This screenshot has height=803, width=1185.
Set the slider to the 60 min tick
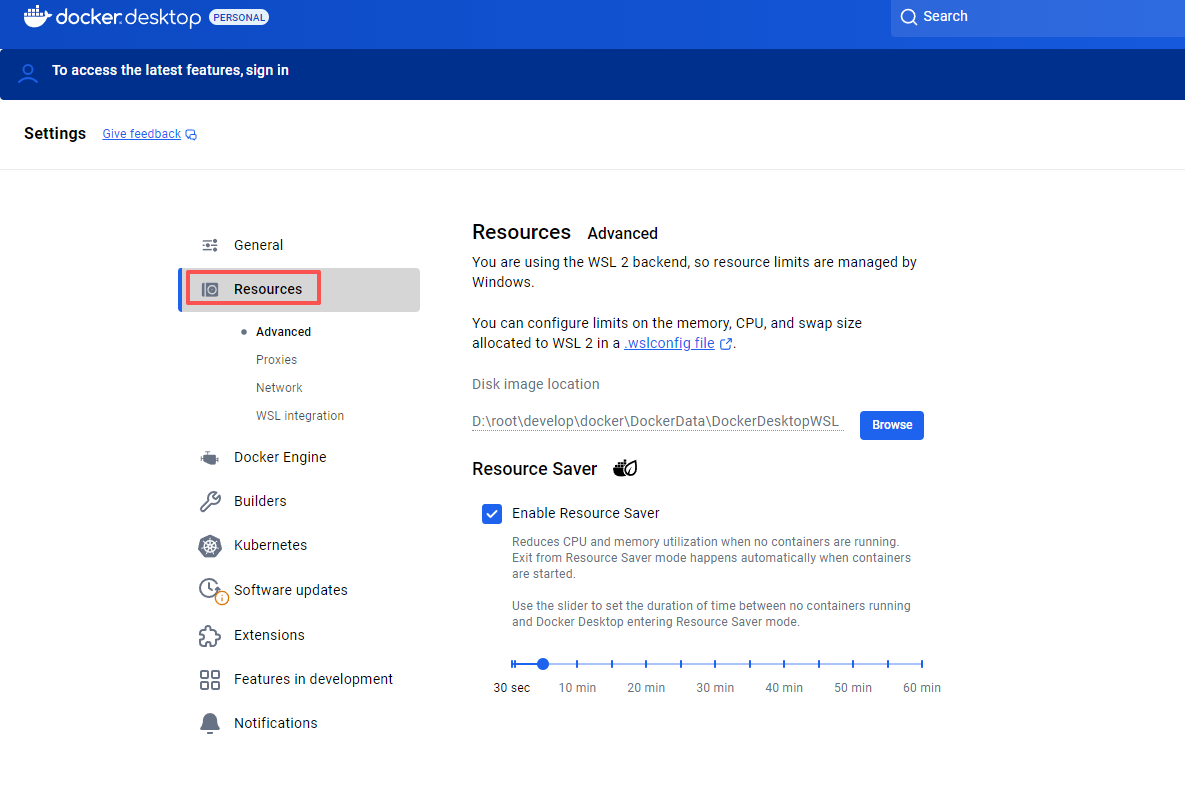[x=922, y=664]
